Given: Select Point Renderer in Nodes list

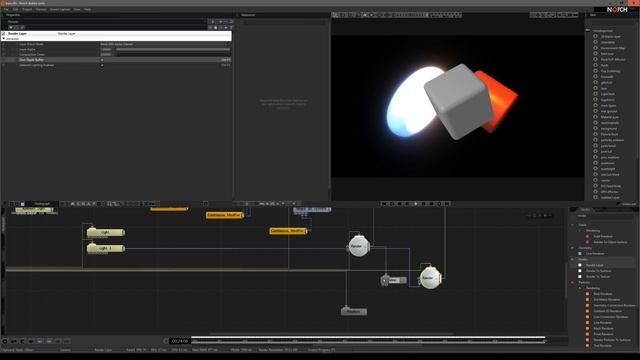Looking at the screenshot, I should pos(603,334).
